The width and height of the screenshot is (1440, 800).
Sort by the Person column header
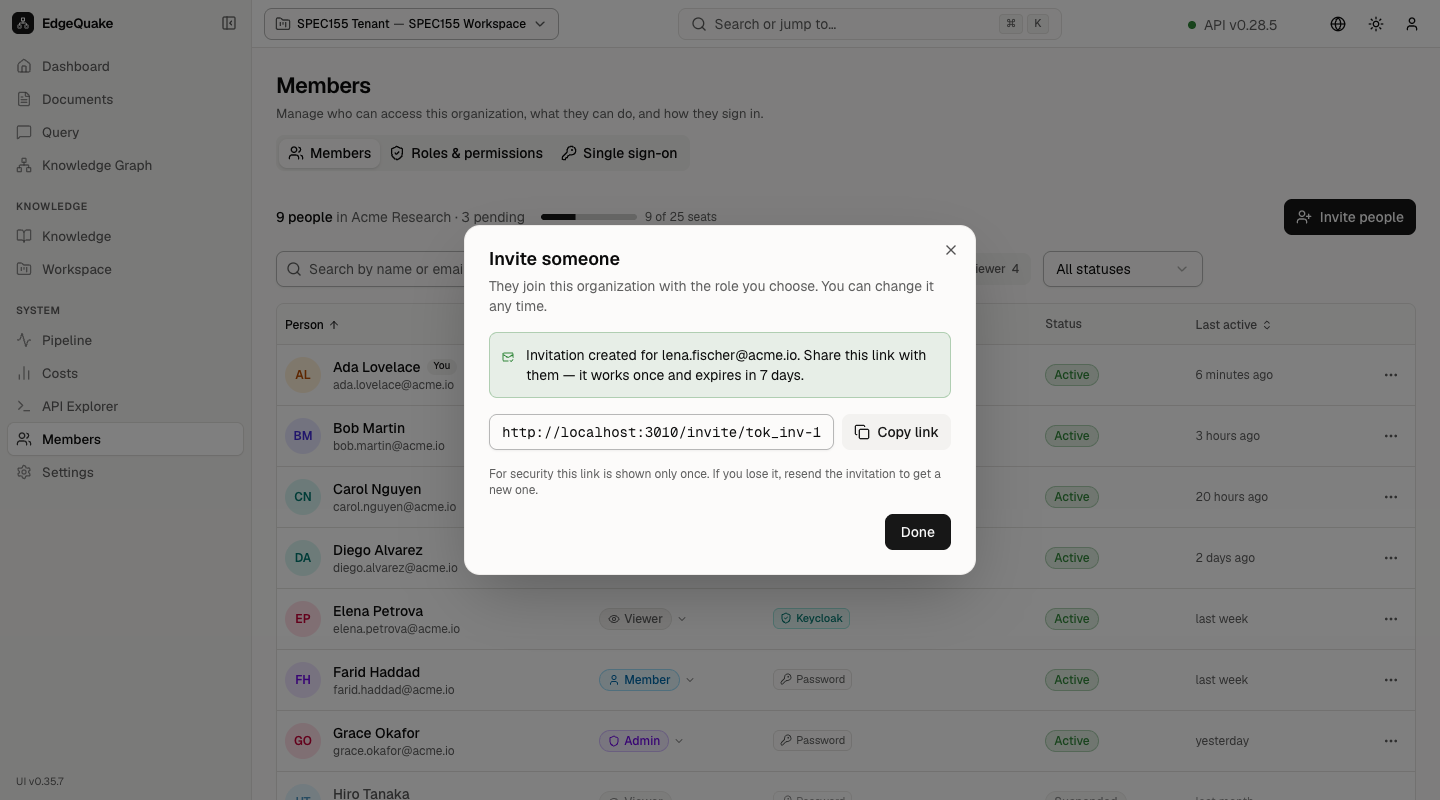pos(312,325)
